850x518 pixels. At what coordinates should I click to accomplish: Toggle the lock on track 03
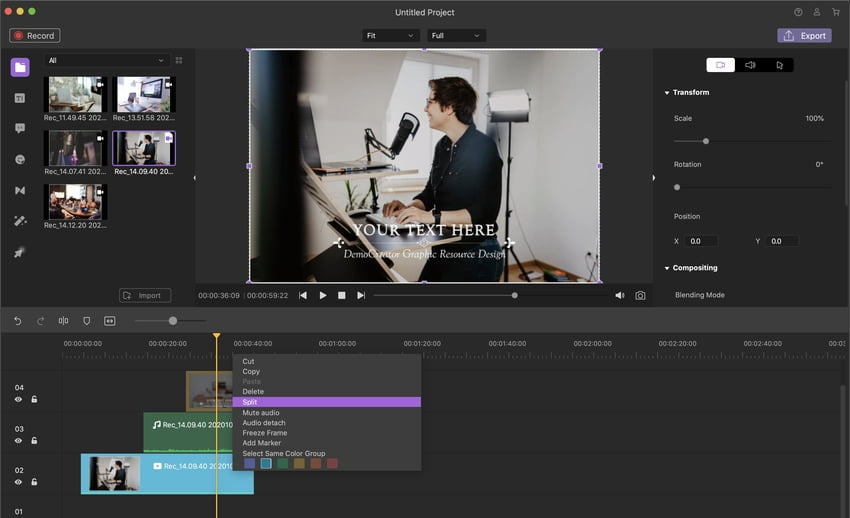click(x=34, y=441)
